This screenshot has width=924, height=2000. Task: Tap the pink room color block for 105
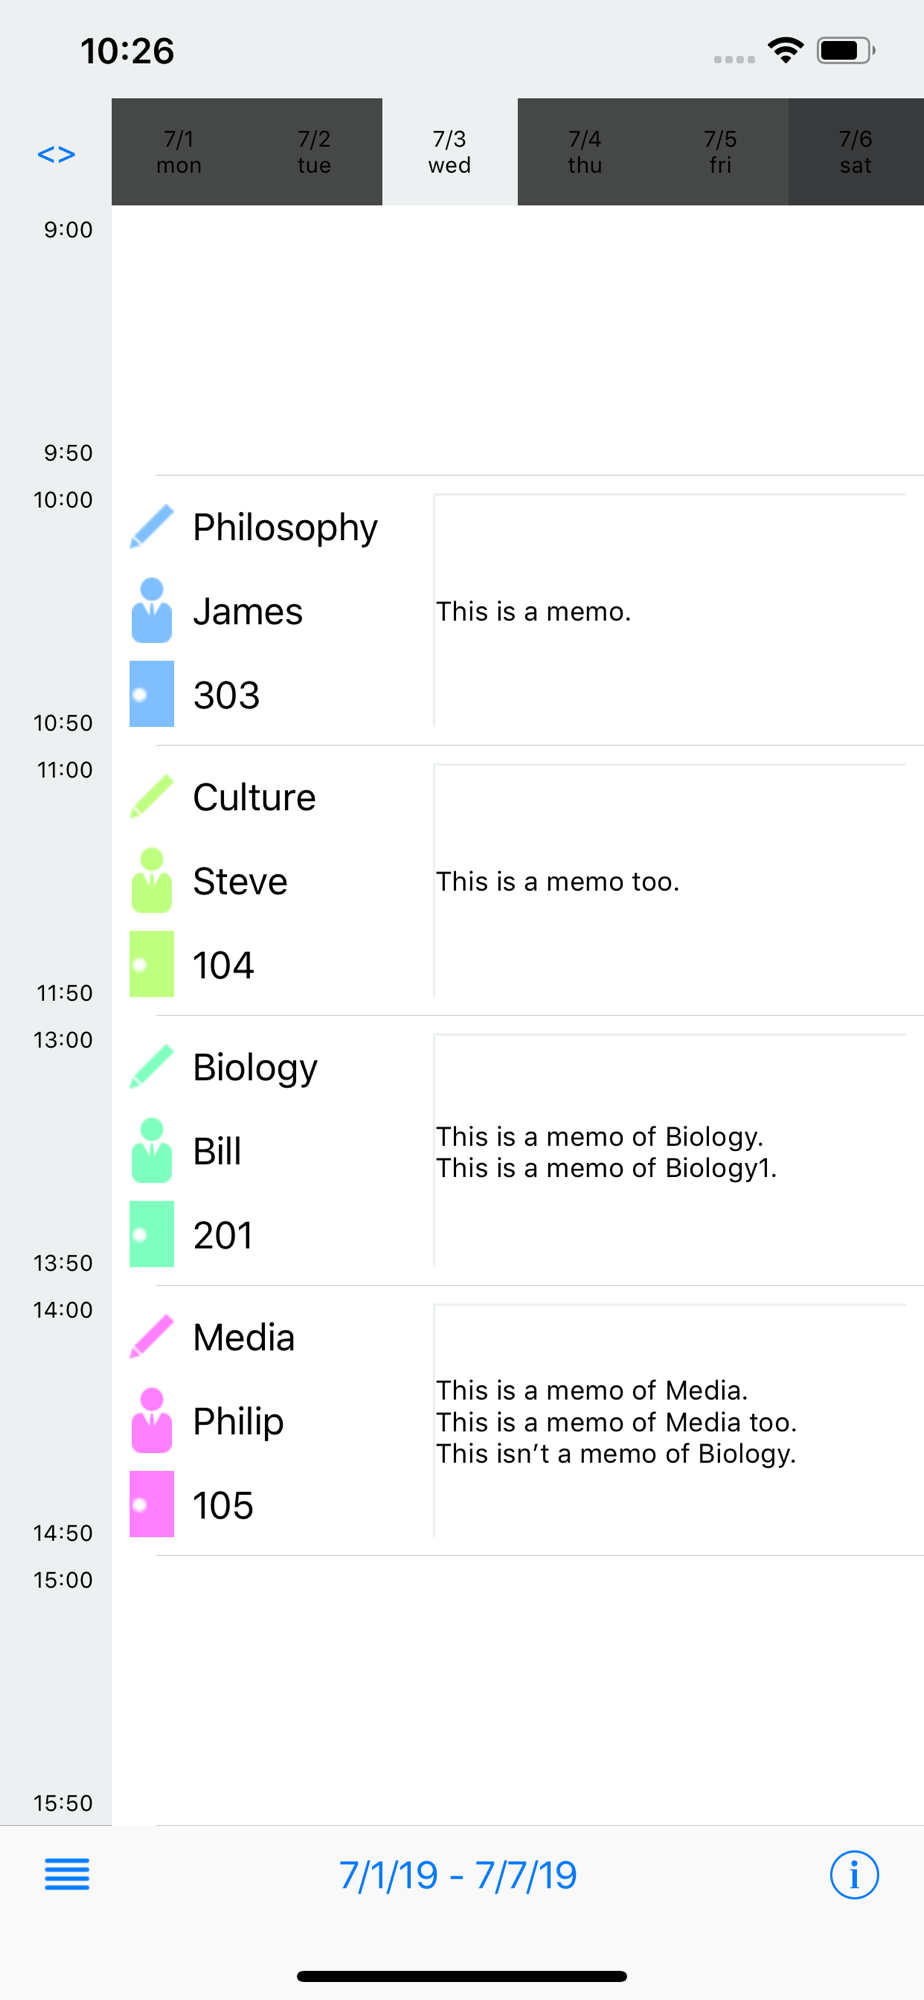(152, 1504)
